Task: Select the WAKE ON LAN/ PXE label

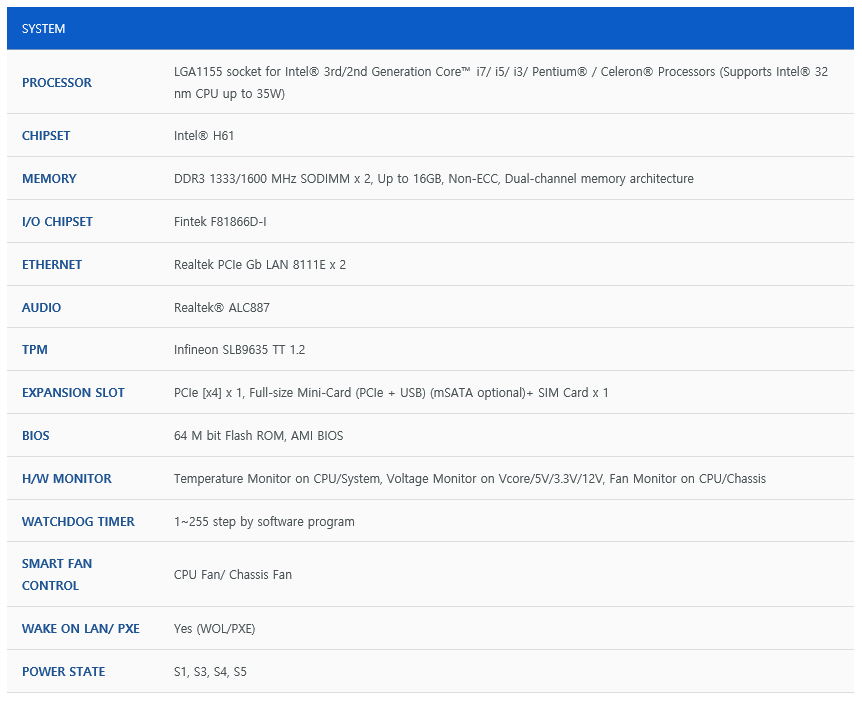Action: (x=81, y=629)
